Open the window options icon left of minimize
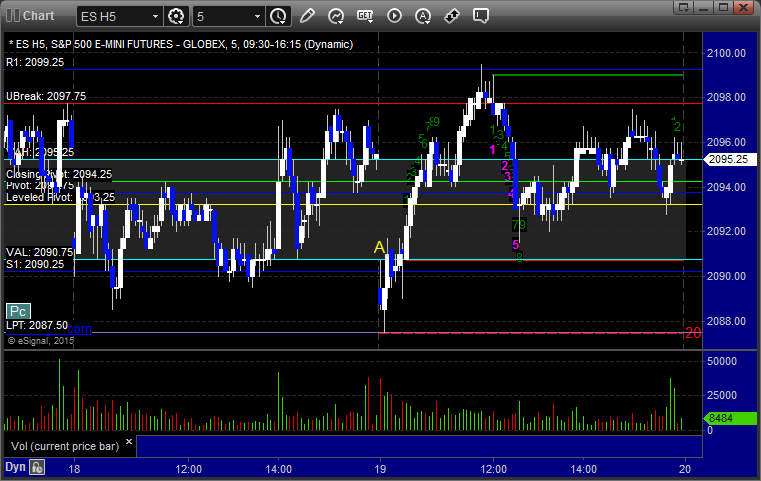The height and width of the screenshot is (481, 761). (684, 7)
